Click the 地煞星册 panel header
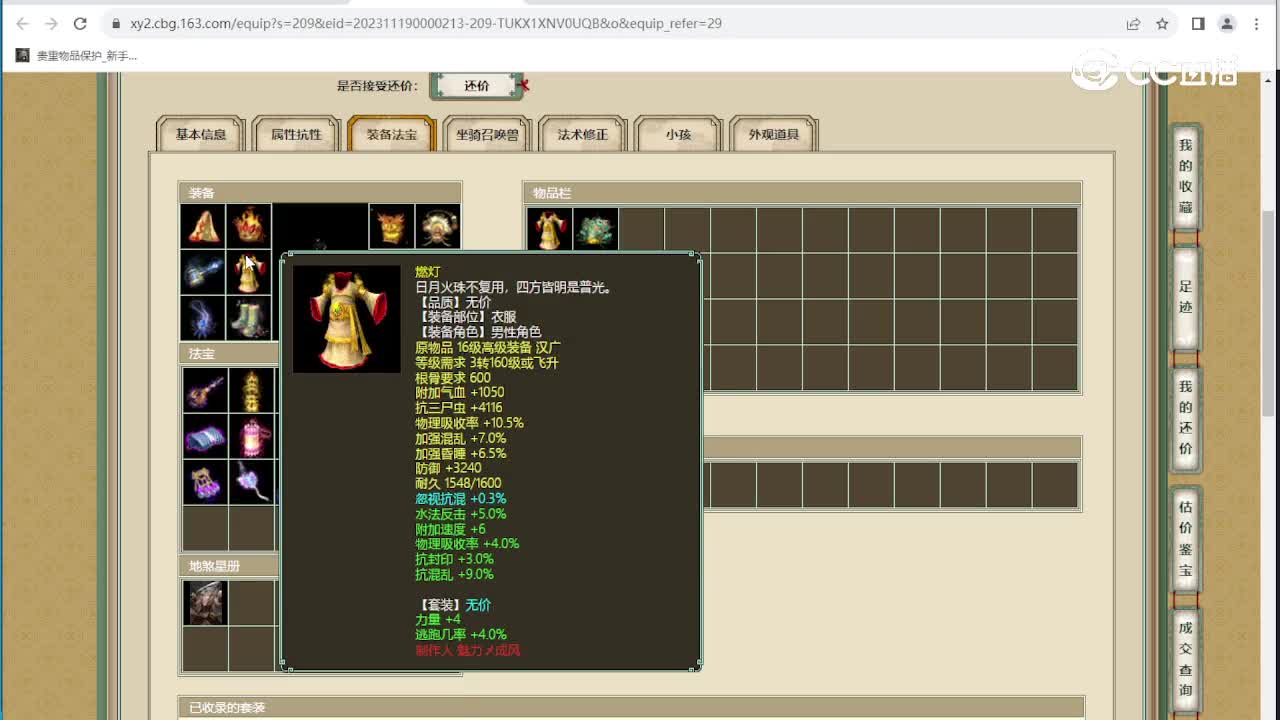Viewport: 1280px width, 720px height. pos(229,566)
